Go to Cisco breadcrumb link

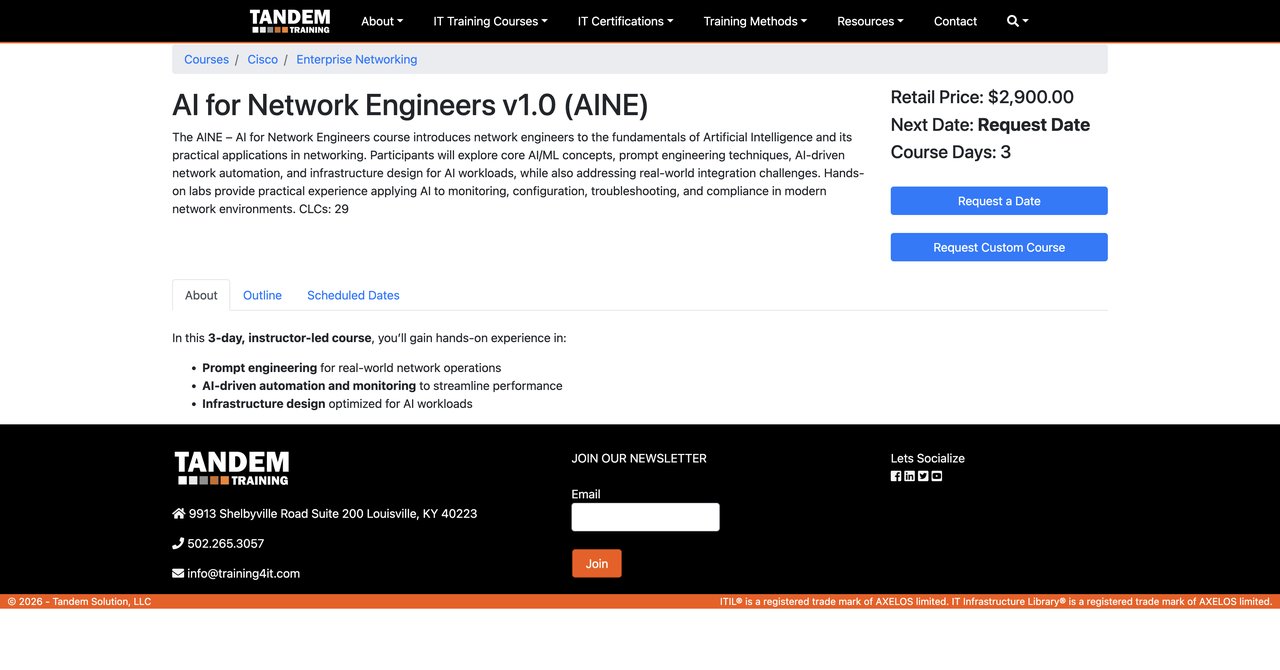pyautogui.click(x=263, y=59)
